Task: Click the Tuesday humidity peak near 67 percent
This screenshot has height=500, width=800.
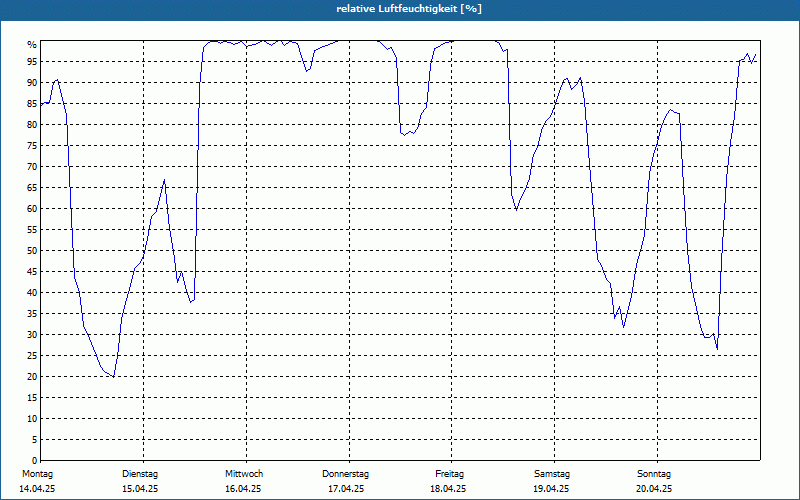Action: click(x=164, y=180)
